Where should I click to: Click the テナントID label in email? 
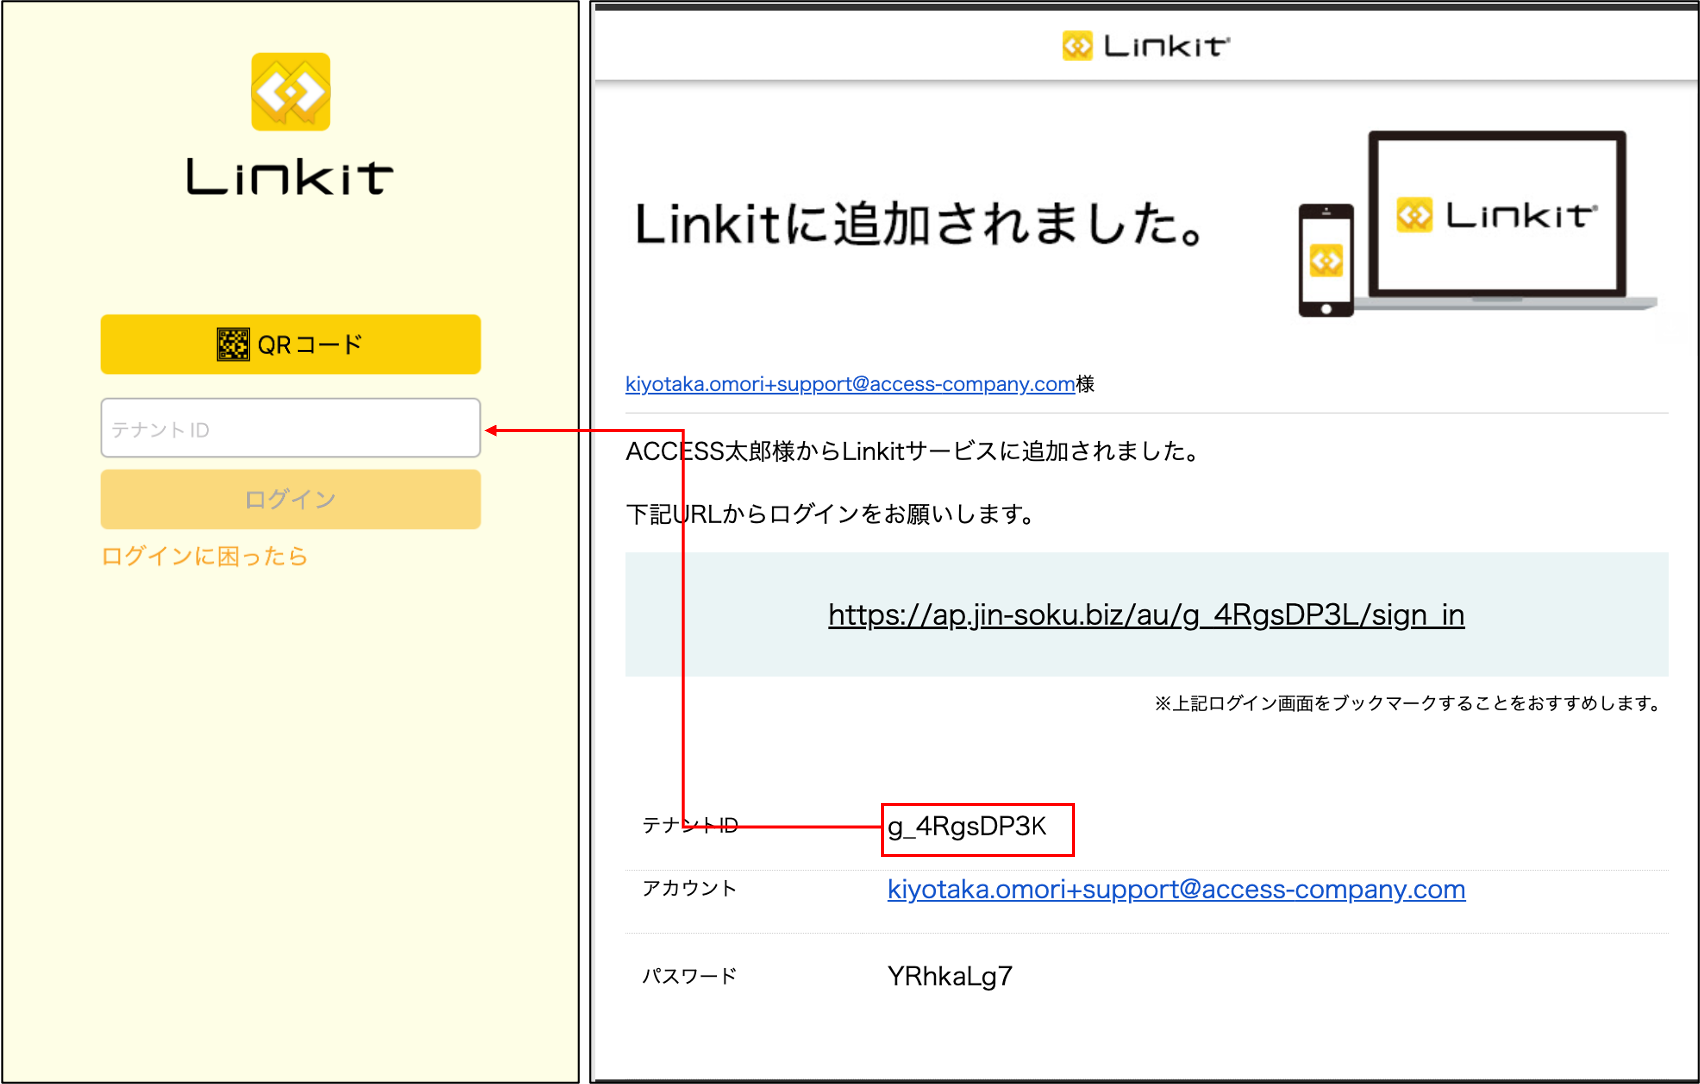690,825
